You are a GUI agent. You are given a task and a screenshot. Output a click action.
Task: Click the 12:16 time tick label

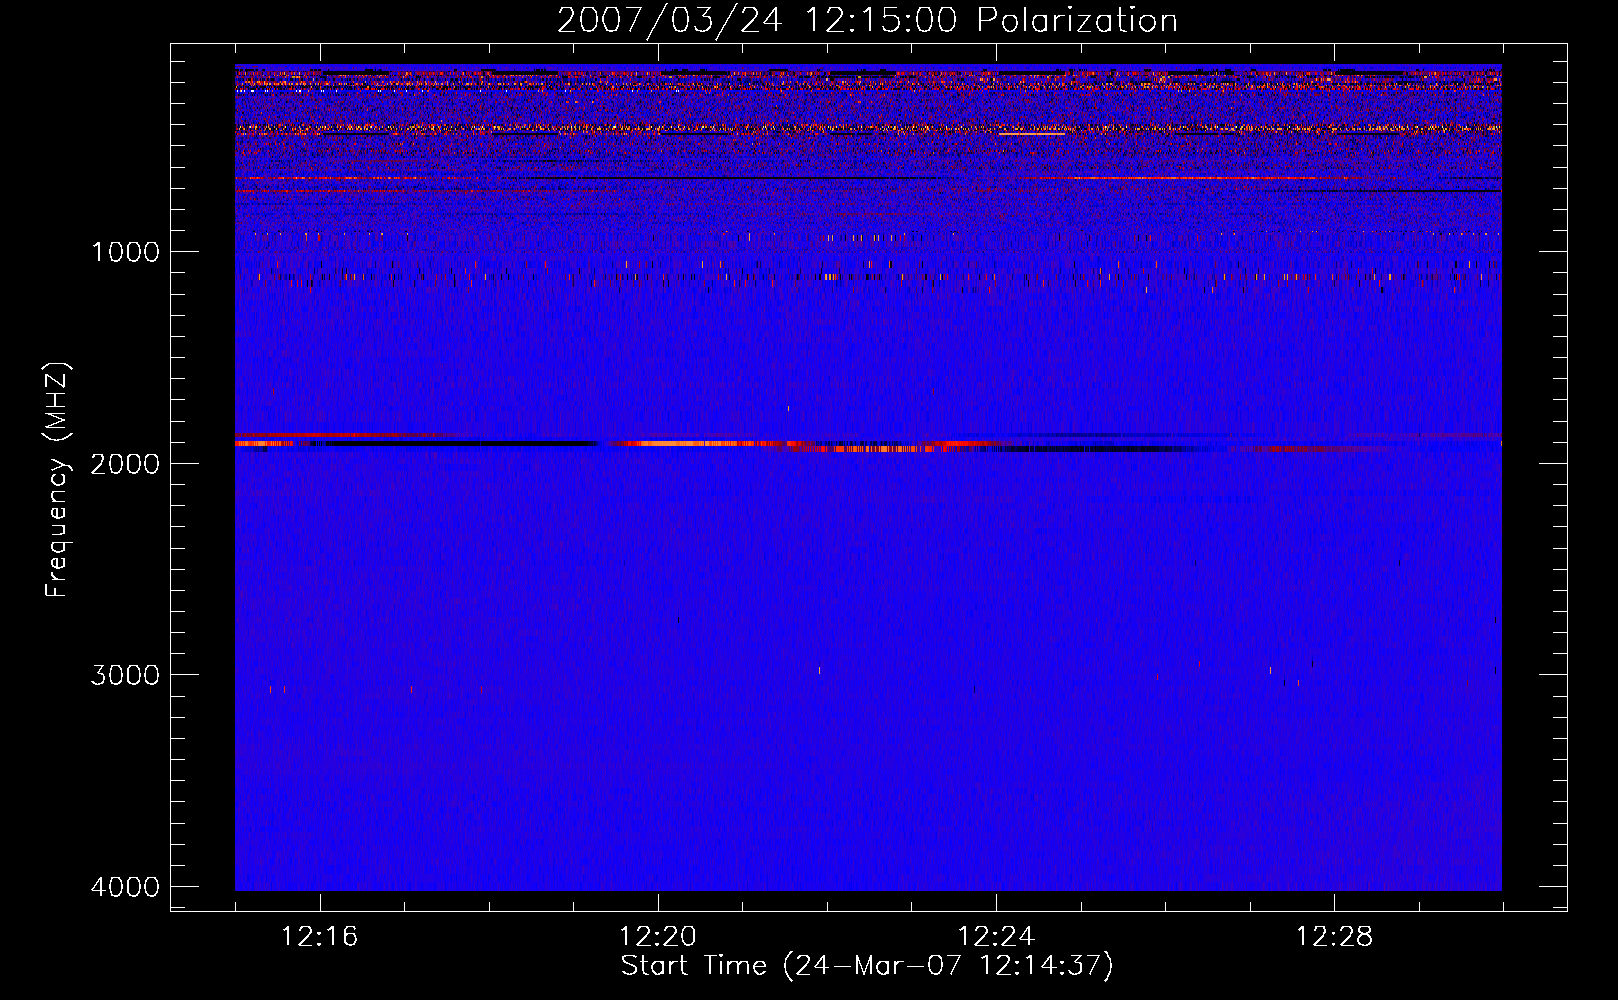tap(320, 937)
